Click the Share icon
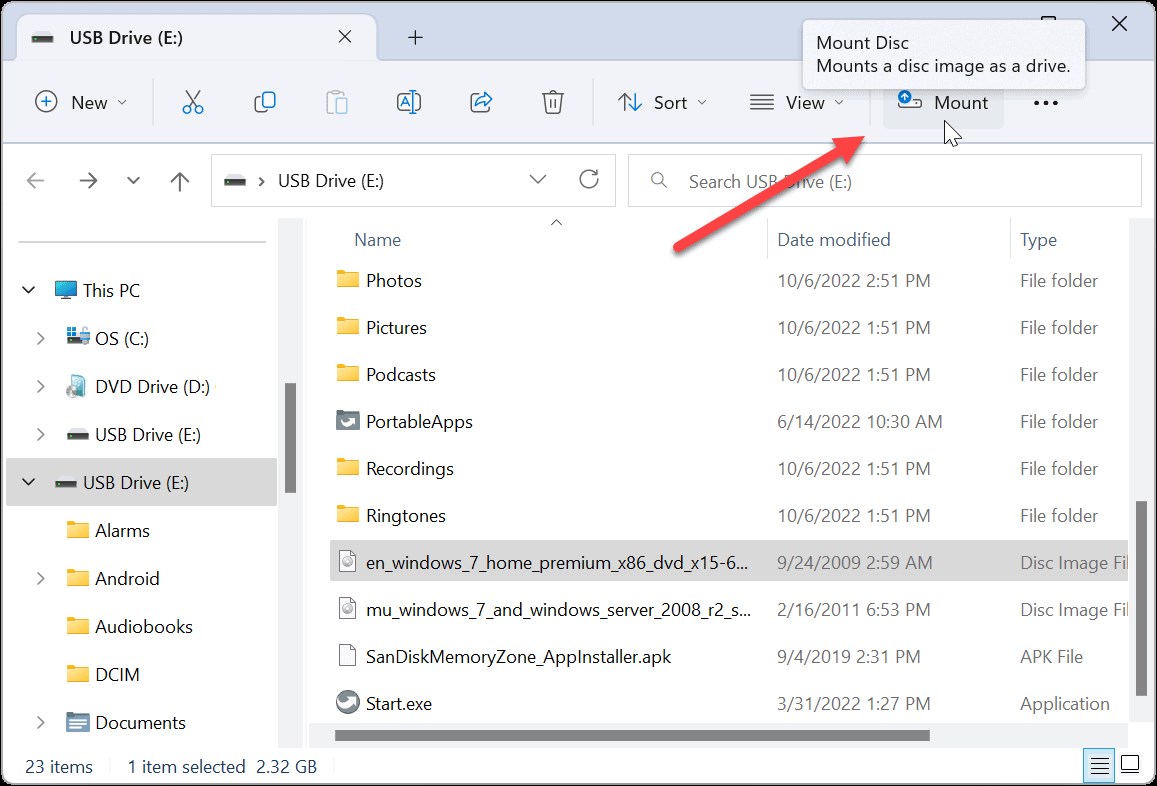 (x=481, y=102)
